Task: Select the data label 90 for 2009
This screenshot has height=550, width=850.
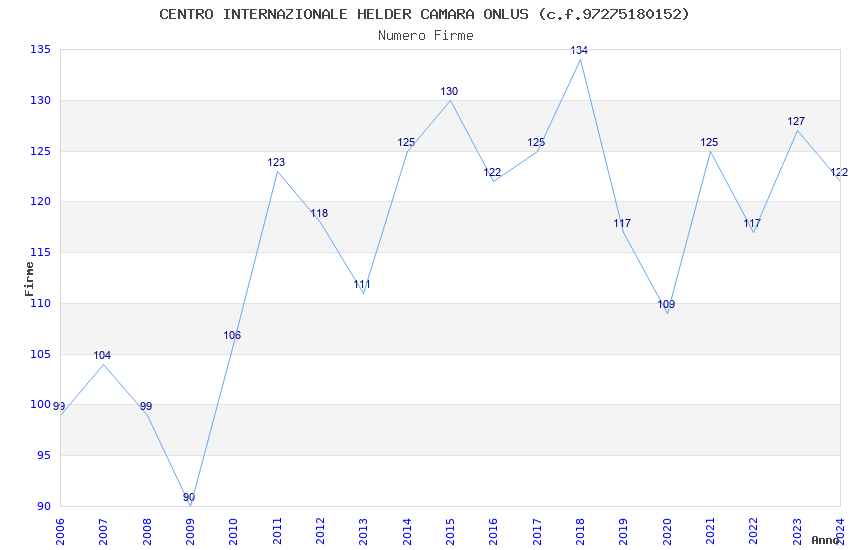Action: (x=189, y=497)
